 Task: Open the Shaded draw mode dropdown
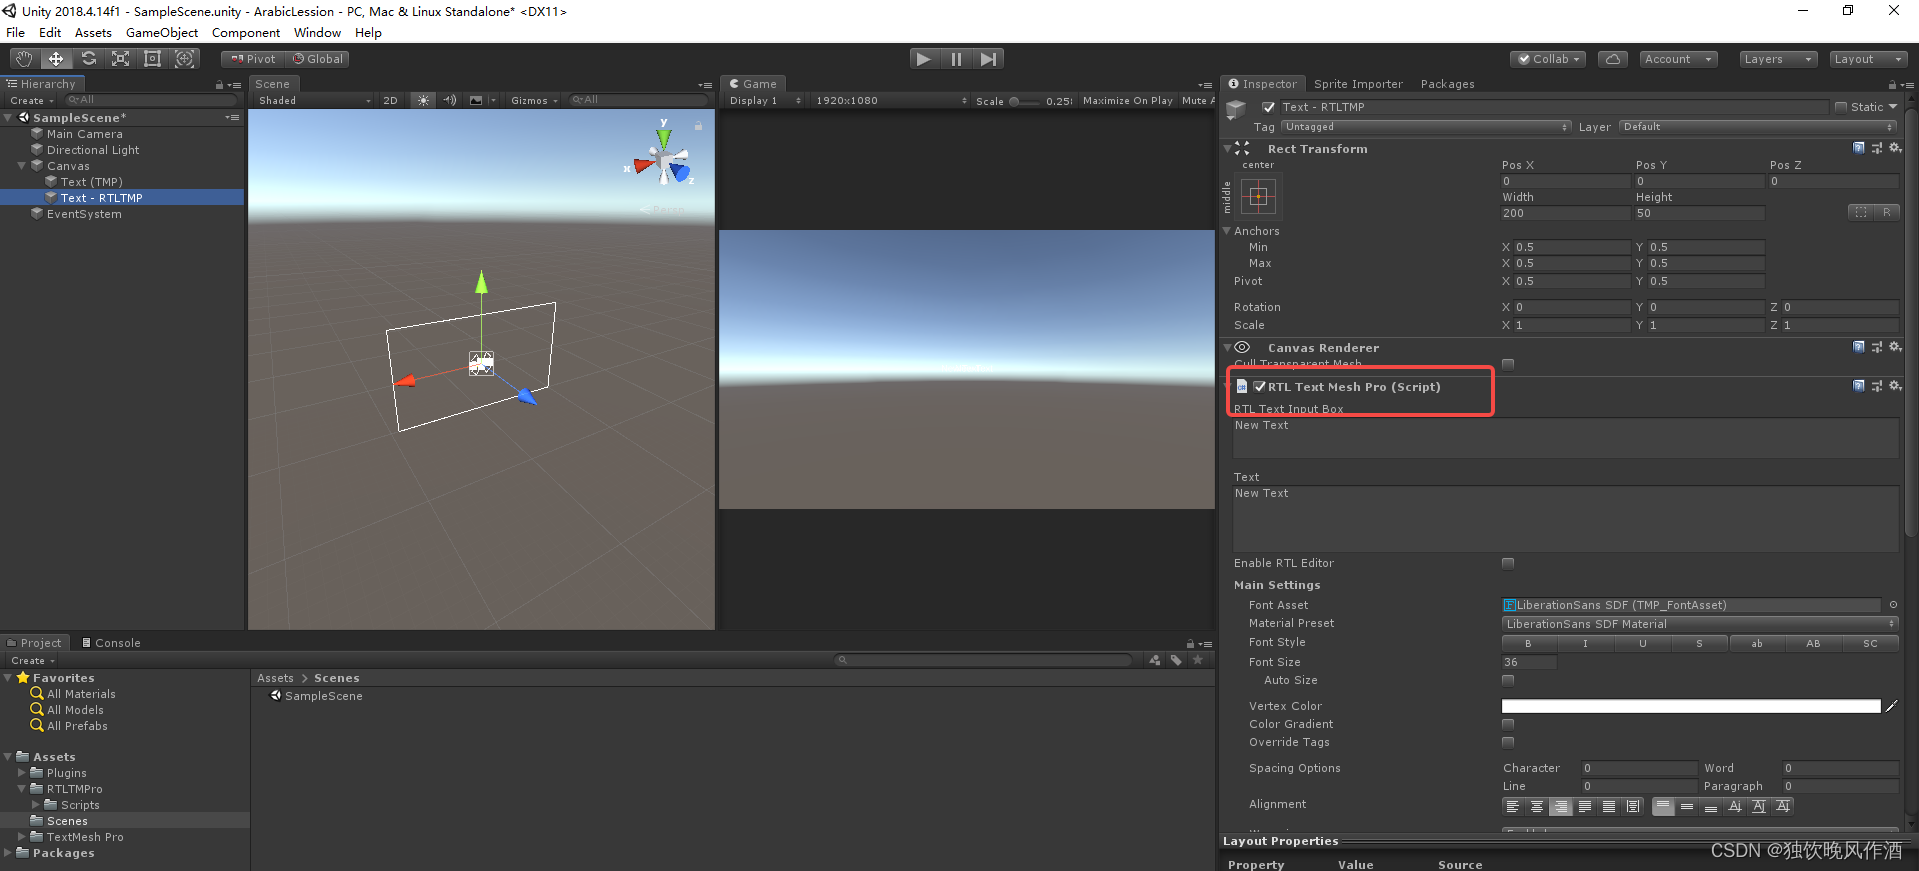click(x=314, y=100)
